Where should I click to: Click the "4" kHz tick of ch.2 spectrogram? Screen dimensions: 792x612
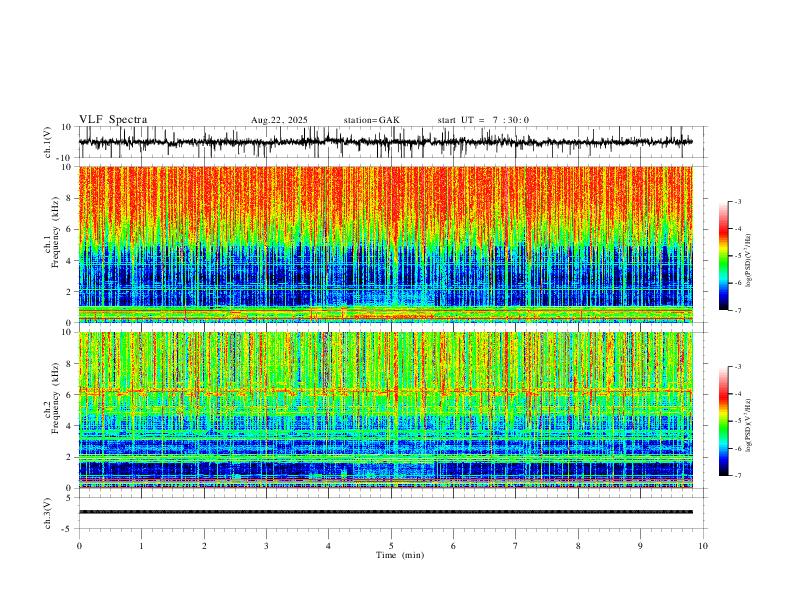[69, 426]
